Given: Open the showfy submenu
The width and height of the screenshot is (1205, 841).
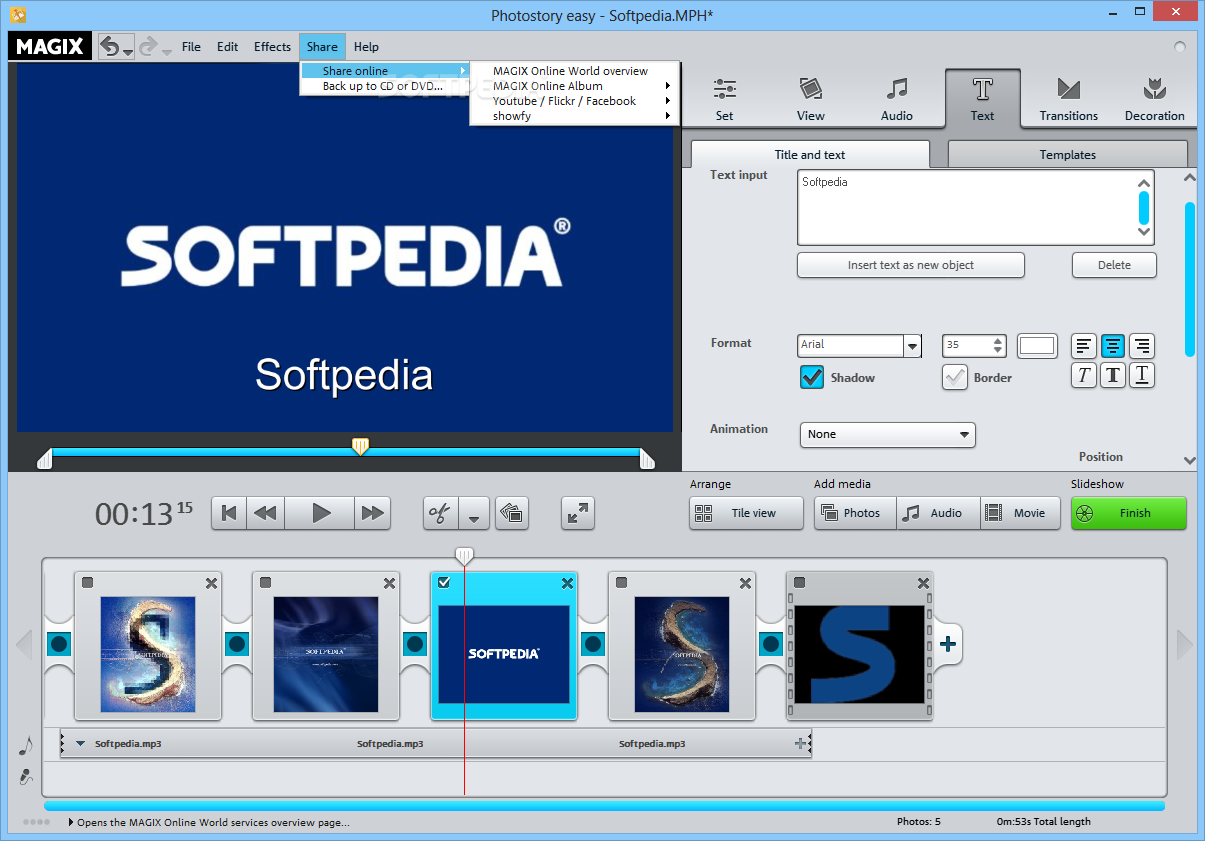Looking at the screenshot, I should [x=575, y=116].
